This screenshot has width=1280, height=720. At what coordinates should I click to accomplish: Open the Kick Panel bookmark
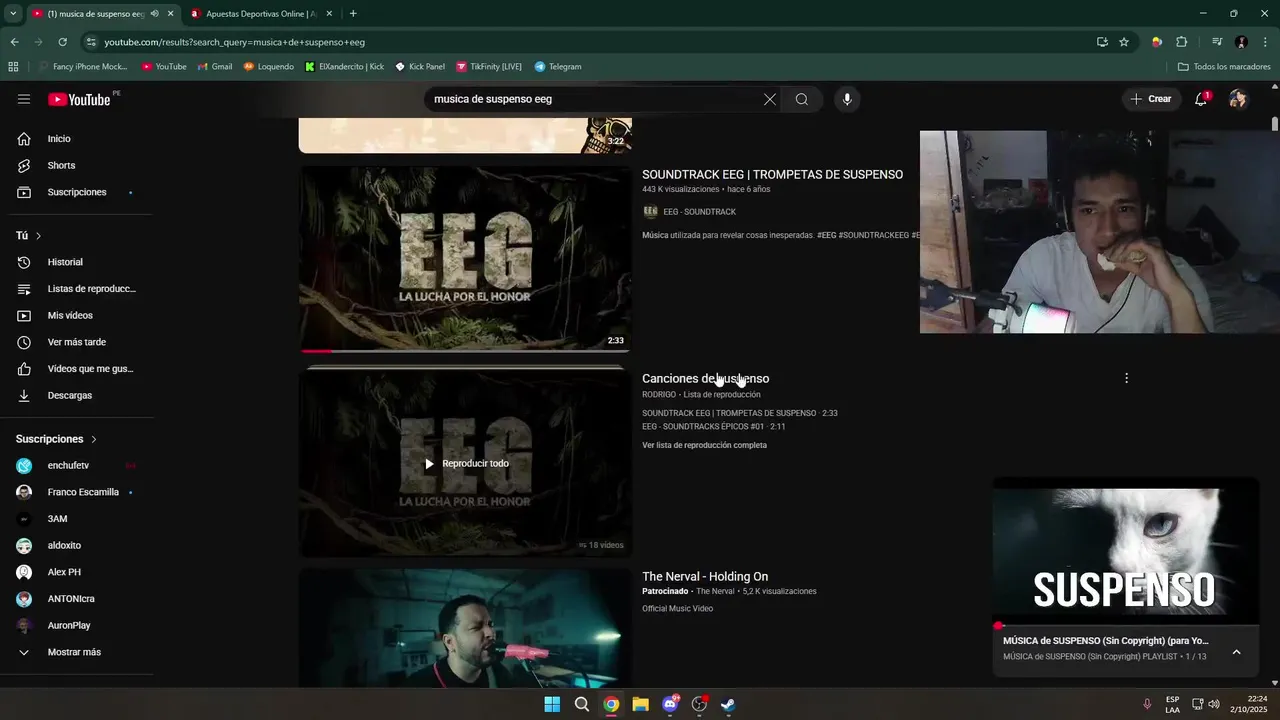pos(420,67)
